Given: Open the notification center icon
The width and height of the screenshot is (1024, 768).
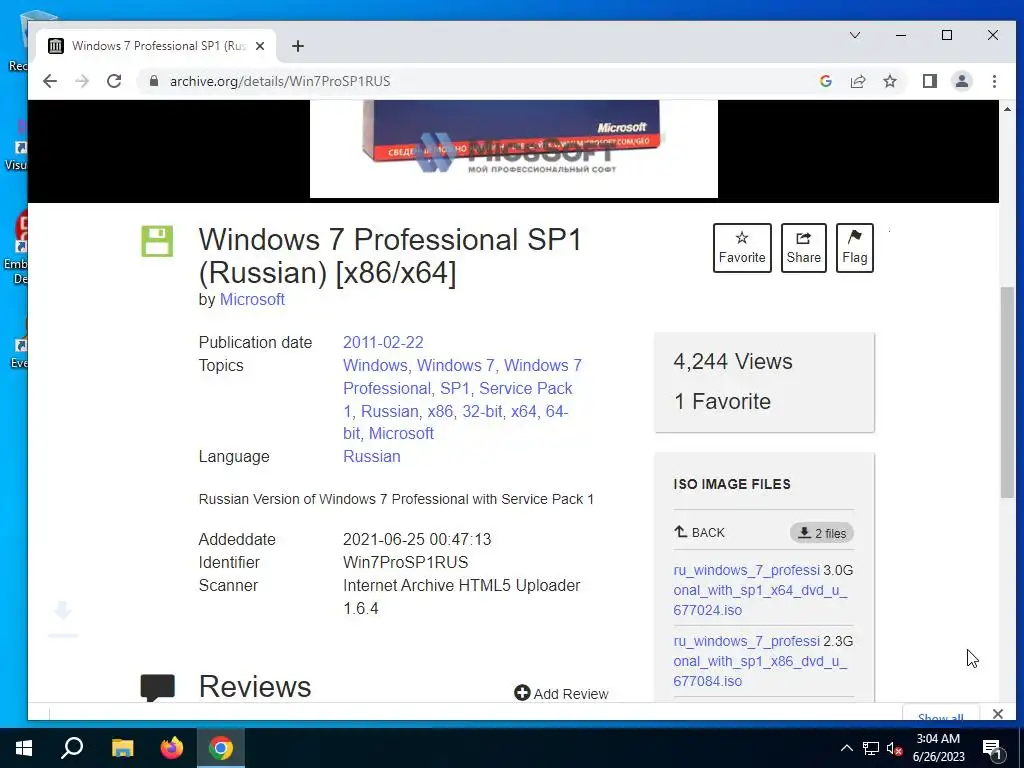Looking at the screenshot, I should coord(993,748).
